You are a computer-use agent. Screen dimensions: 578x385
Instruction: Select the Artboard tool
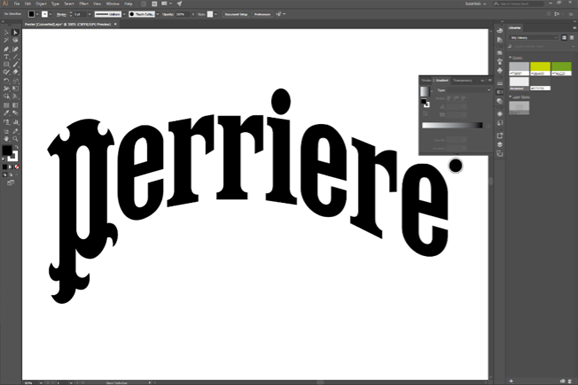coord(6,131)
